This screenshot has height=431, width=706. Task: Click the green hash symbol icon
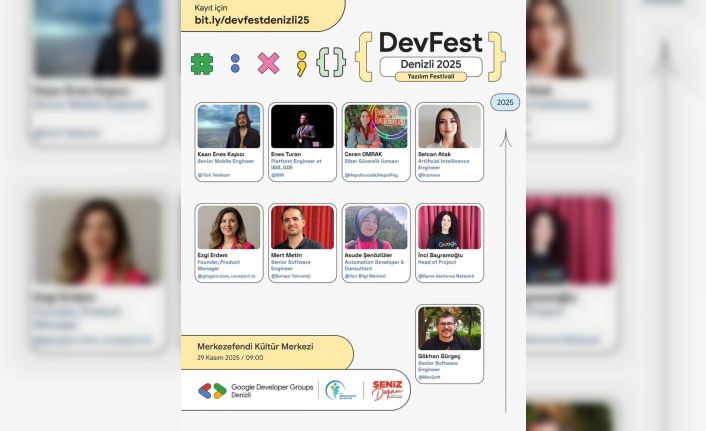pos(202,64)
